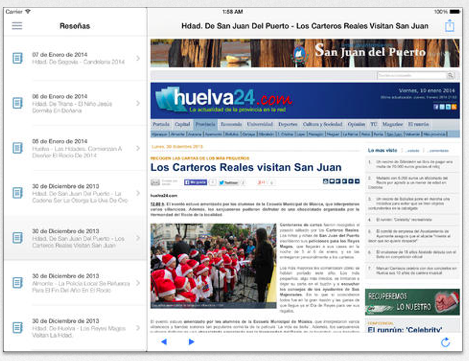Click the Reseñas title in left panel

pyautogui.click(x=75, y=26)
